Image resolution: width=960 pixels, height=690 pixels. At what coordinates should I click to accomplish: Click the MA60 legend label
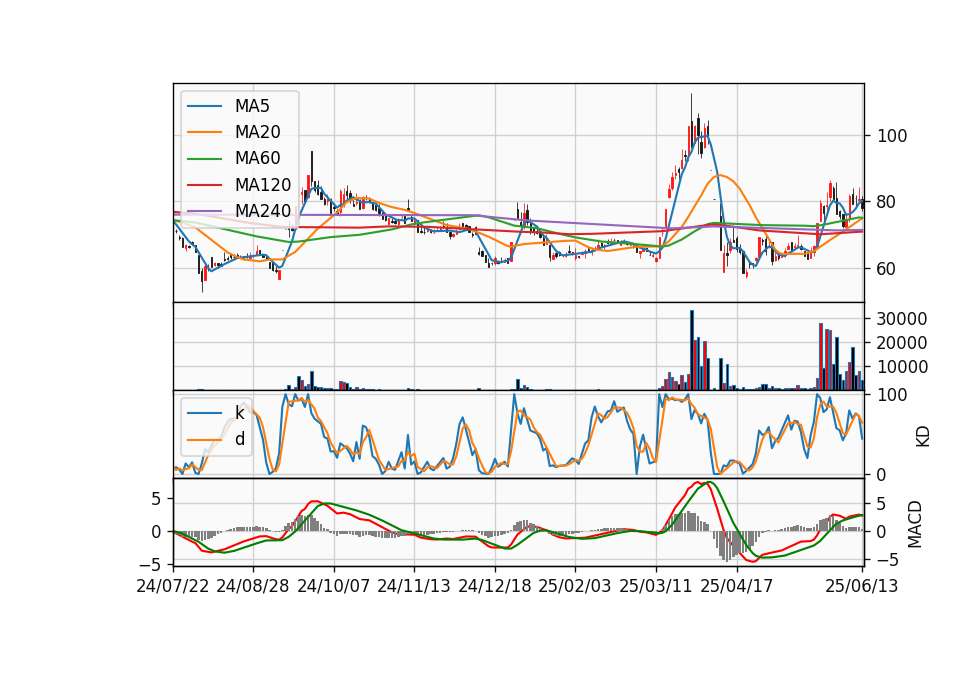coord(258,159)
